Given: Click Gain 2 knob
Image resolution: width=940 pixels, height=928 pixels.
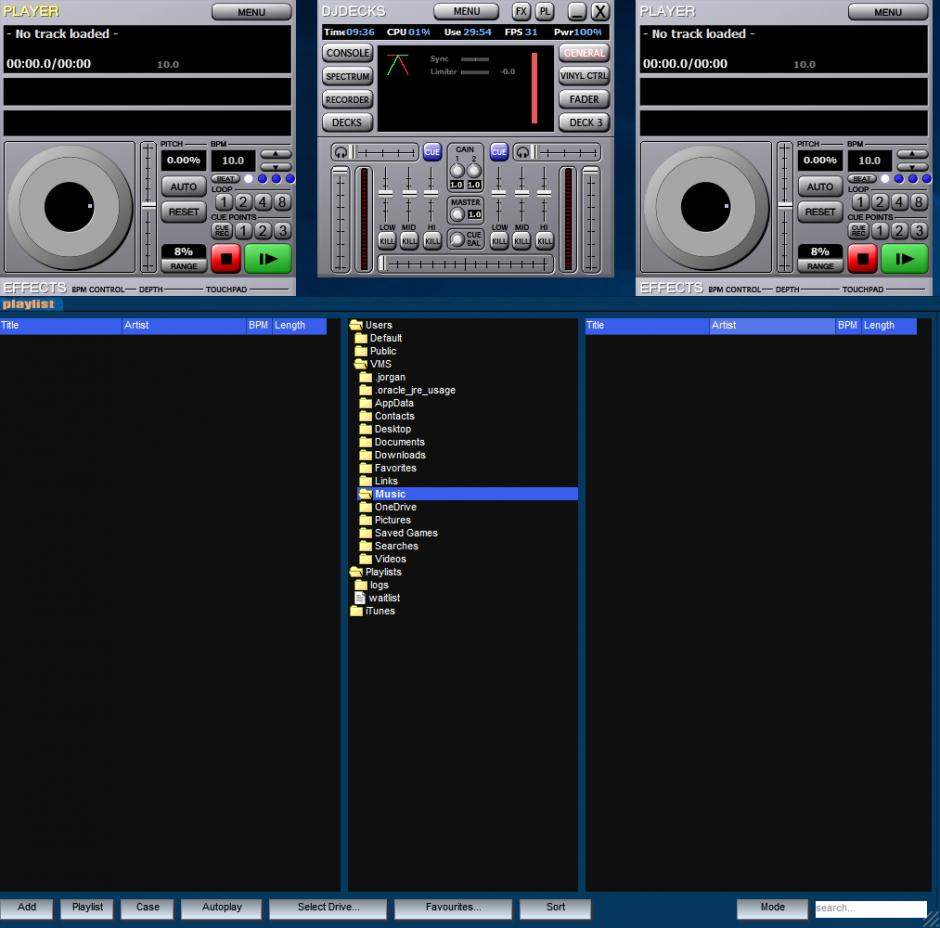Looking at the screenshot, I should [x=474, y=170].
